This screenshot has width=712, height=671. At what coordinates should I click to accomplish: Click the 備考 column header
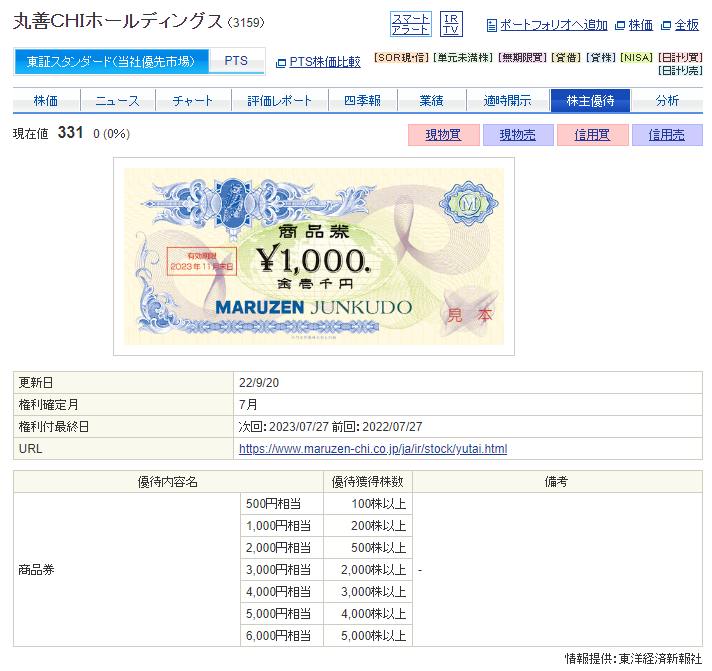(557, 482)
